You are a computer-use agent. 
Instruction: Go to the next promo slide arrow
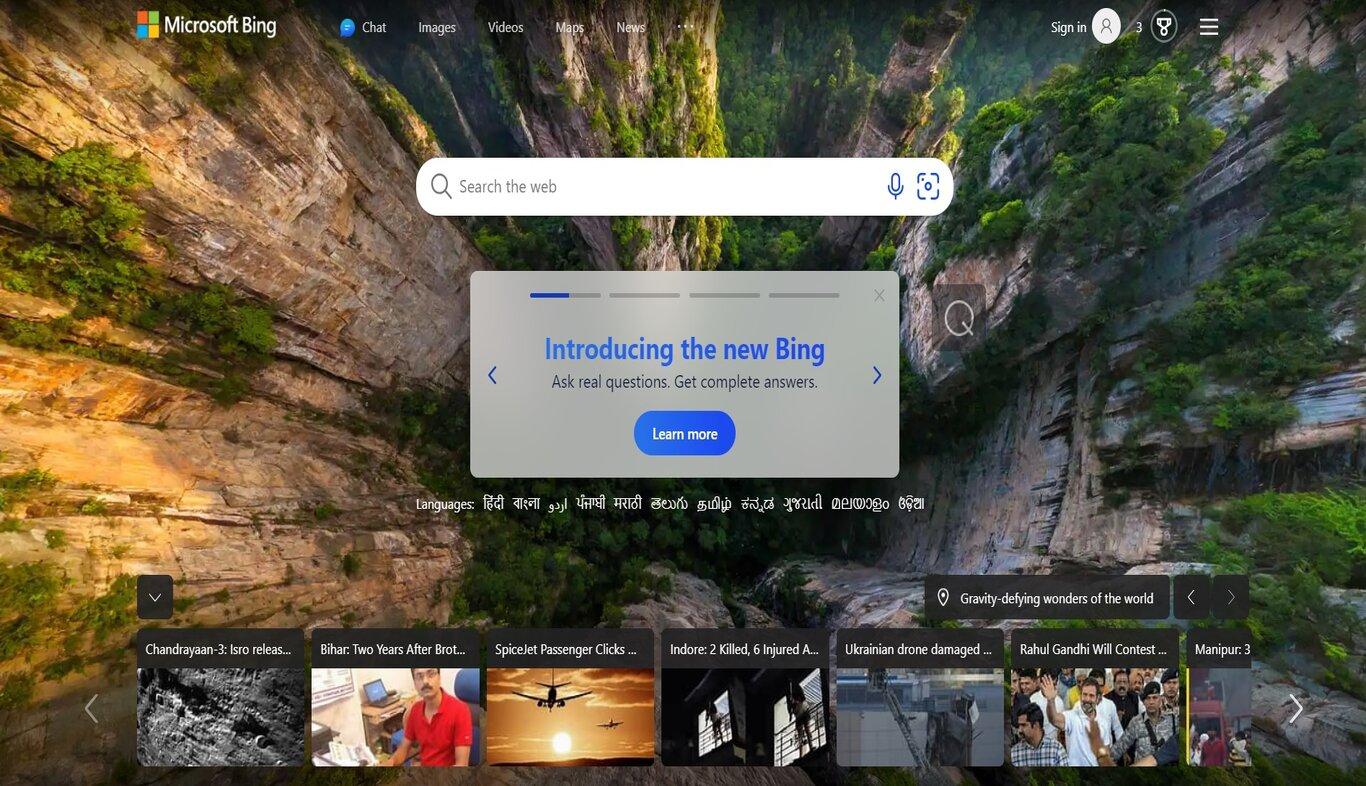click(x=877, y=375)
